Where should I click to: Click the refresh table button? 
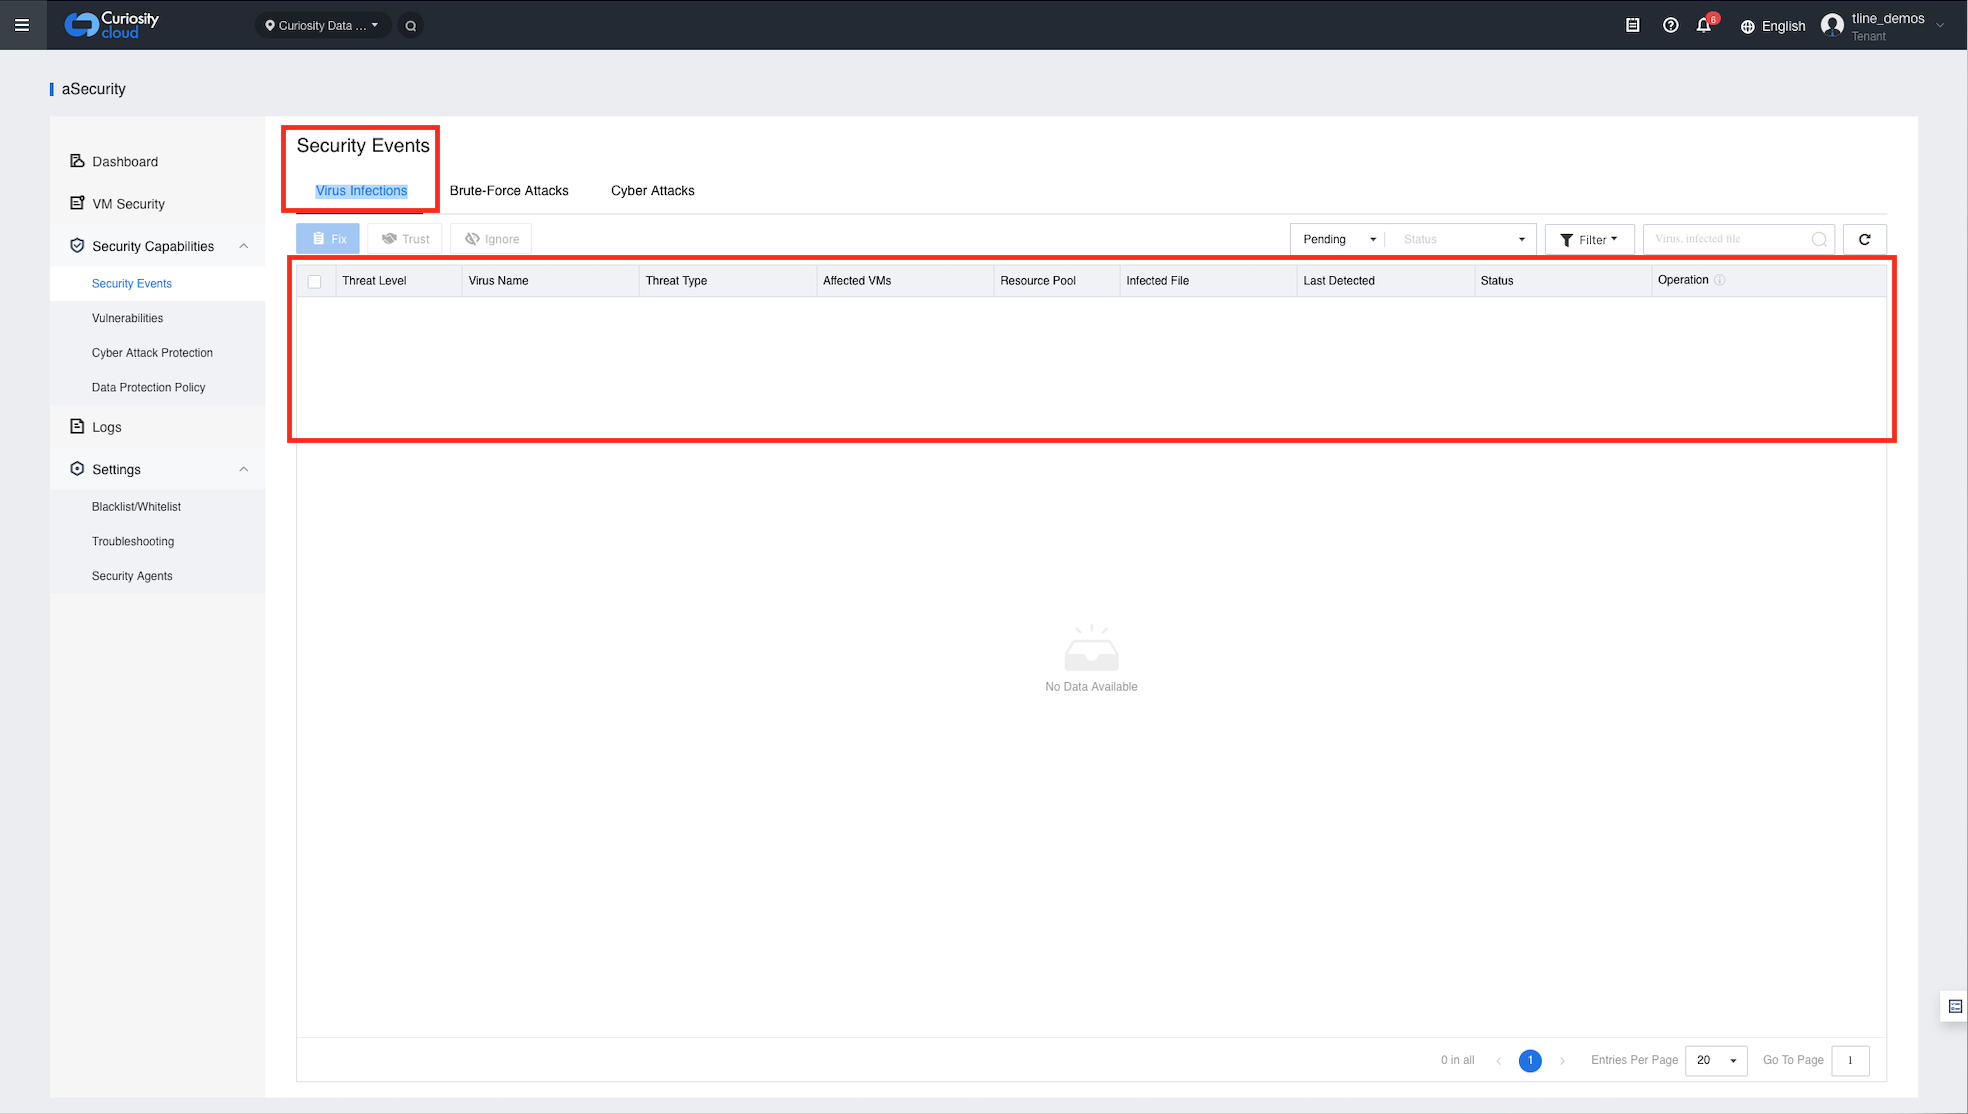(x=1864, y=239)
